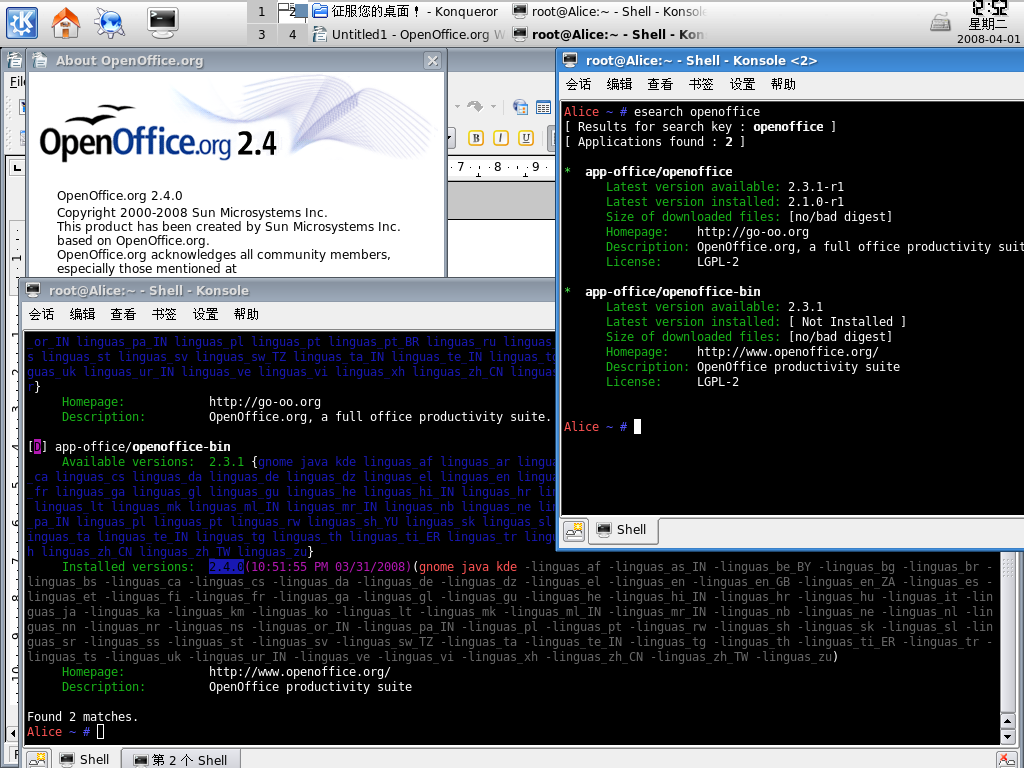Viewport: 1024px width, 768px height.
Task: Launch Konsole terminal from panel
Action: pyautogui.click(x=162, y=22)
